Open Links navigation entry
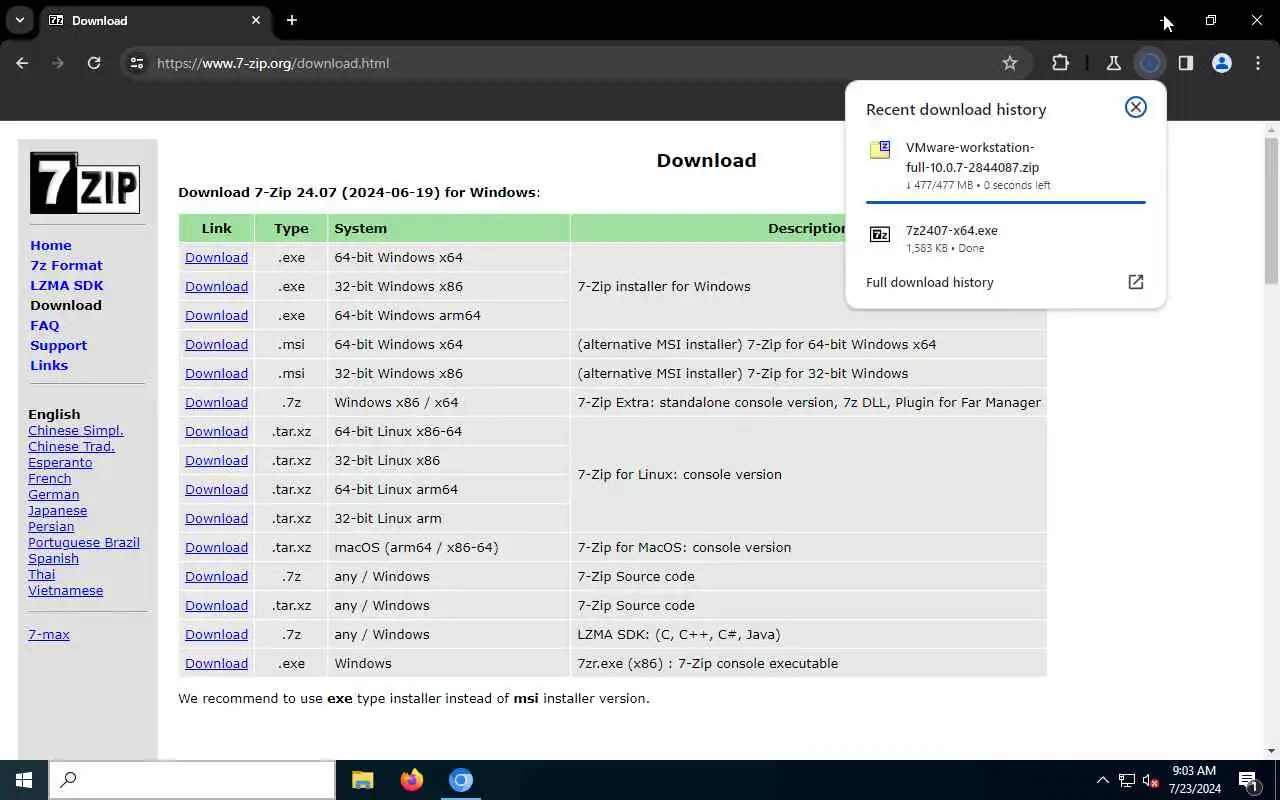1280x800 pixels. point(49,365)
